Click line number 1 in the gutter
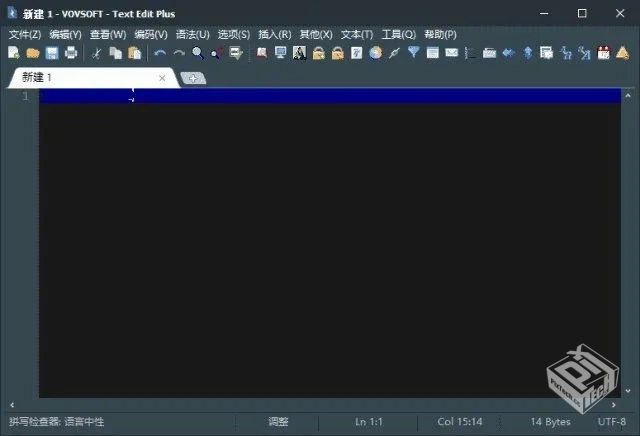 pos(25,96)
